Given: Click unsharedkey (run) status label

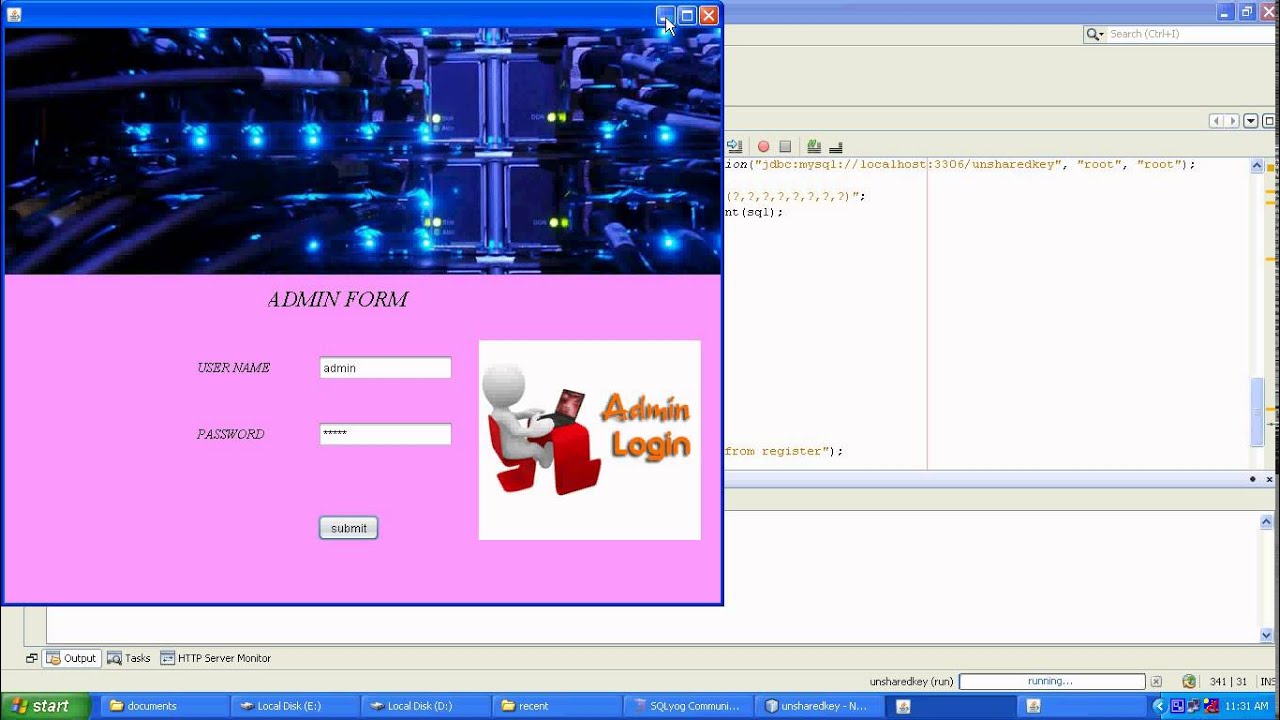Looking at the screenshot, I should tap(911, 682).
